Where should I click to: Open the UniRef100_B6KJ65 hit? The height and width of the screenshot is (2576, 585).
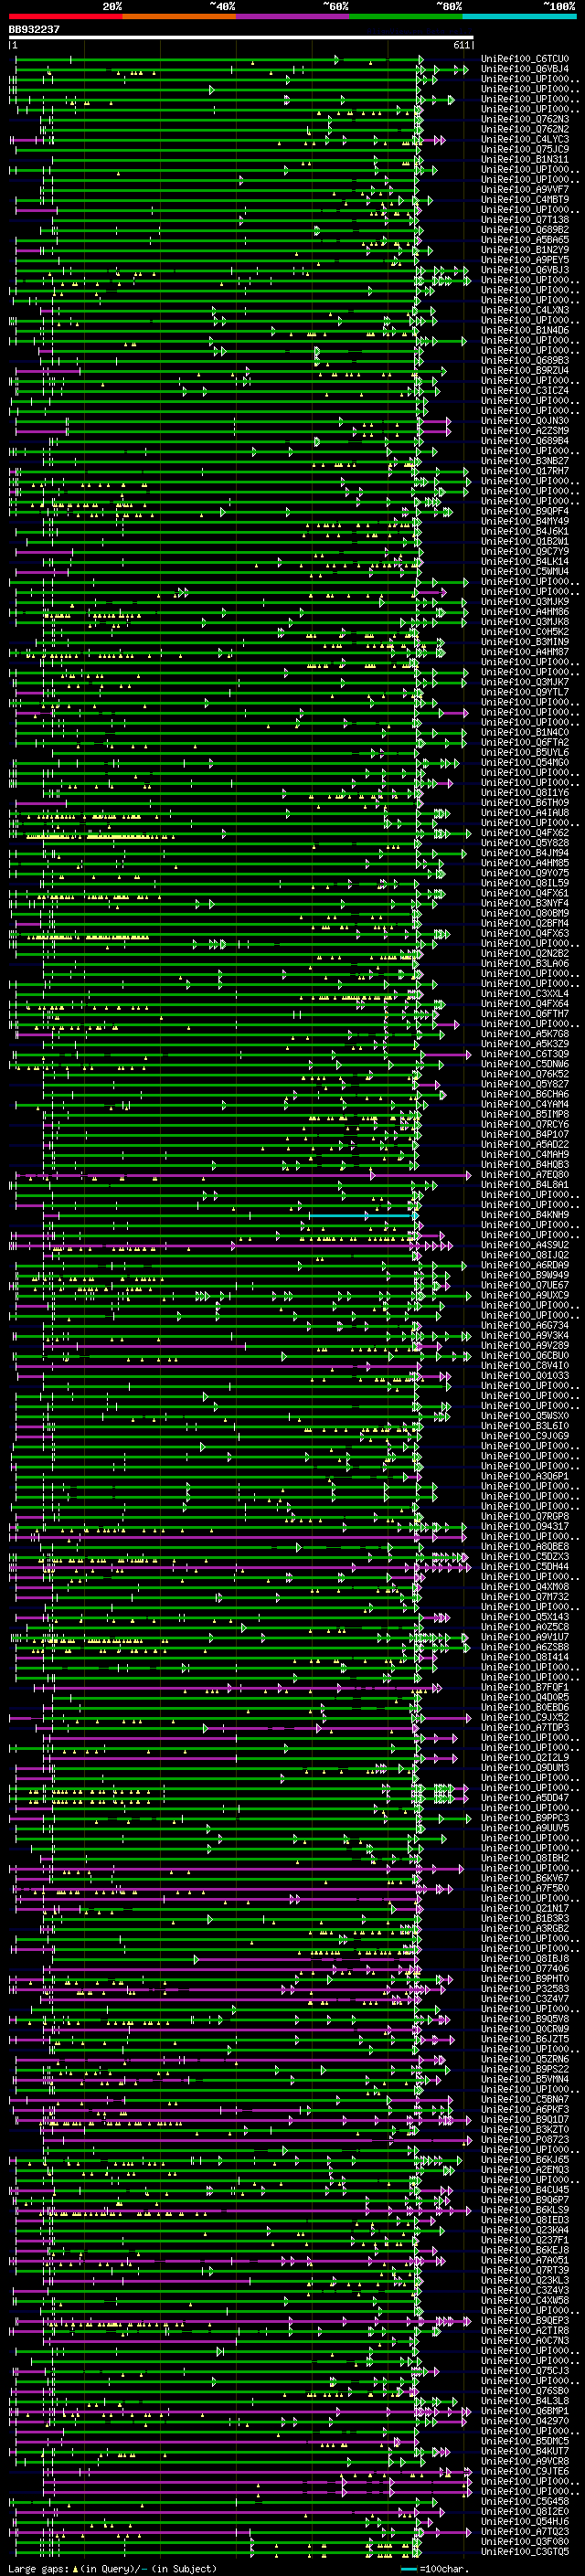[x=525, y=2159]
